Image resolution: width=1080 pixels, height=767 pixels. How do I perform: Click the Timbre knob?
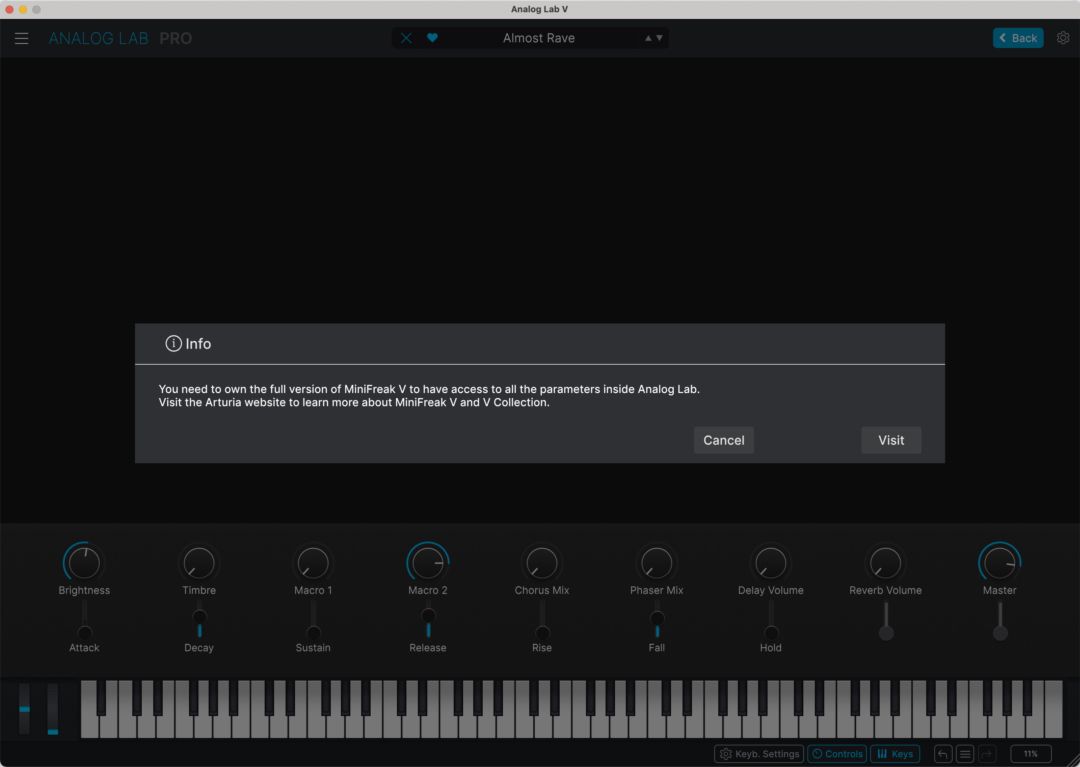pyautogui.click(x=199, y=563)
